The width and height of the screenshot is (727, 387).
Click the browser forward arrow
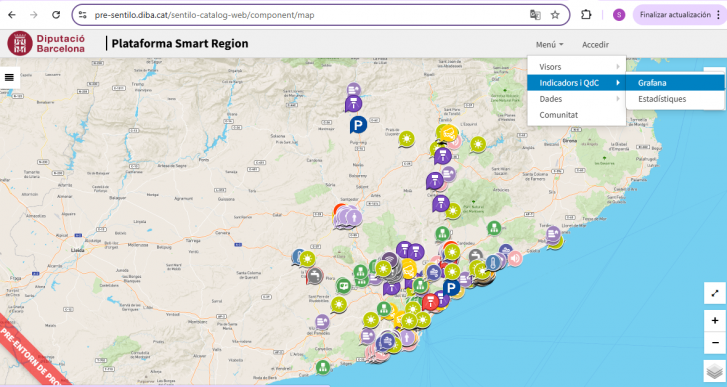34,15
